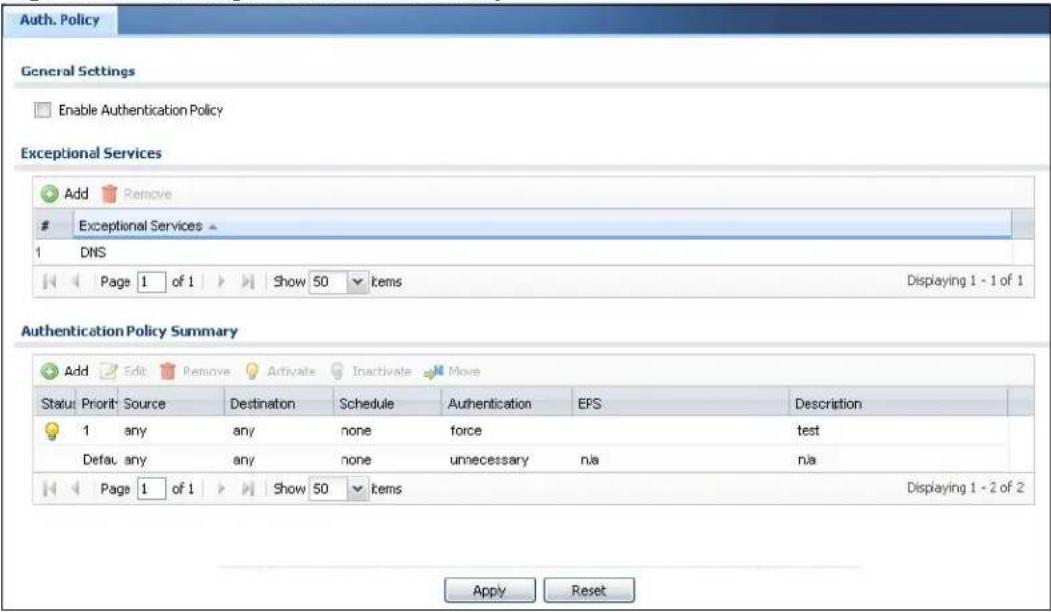Remove the selected authentication policy

pyautogui.click(x=195, y=371)
